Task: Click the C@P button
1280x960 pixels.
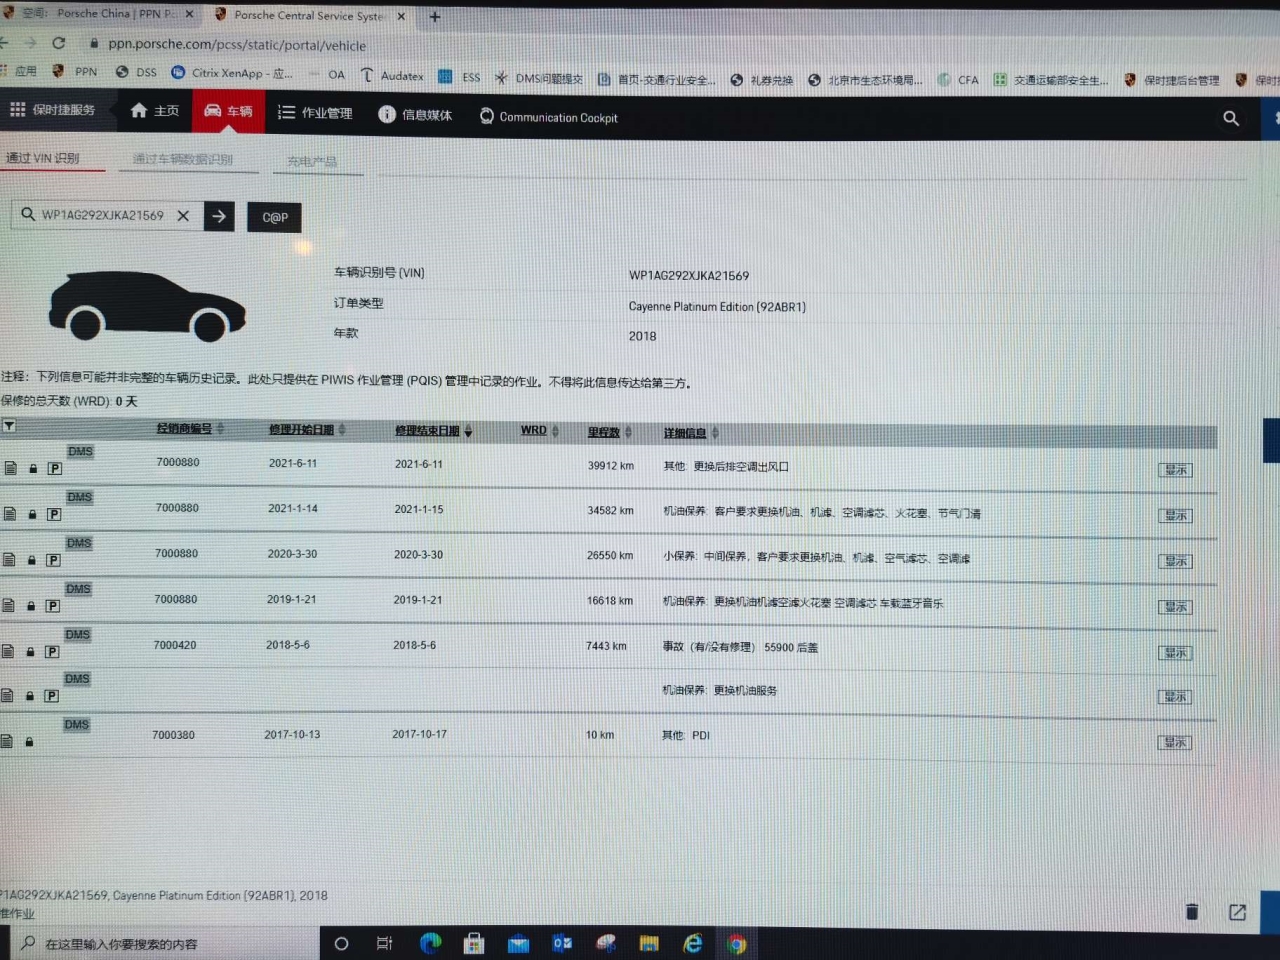Action: (275, 217)
